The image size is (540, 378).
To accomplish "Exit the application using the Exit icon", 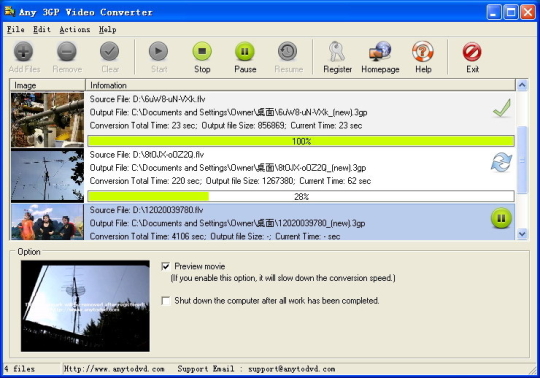I will tap(472, 52).
